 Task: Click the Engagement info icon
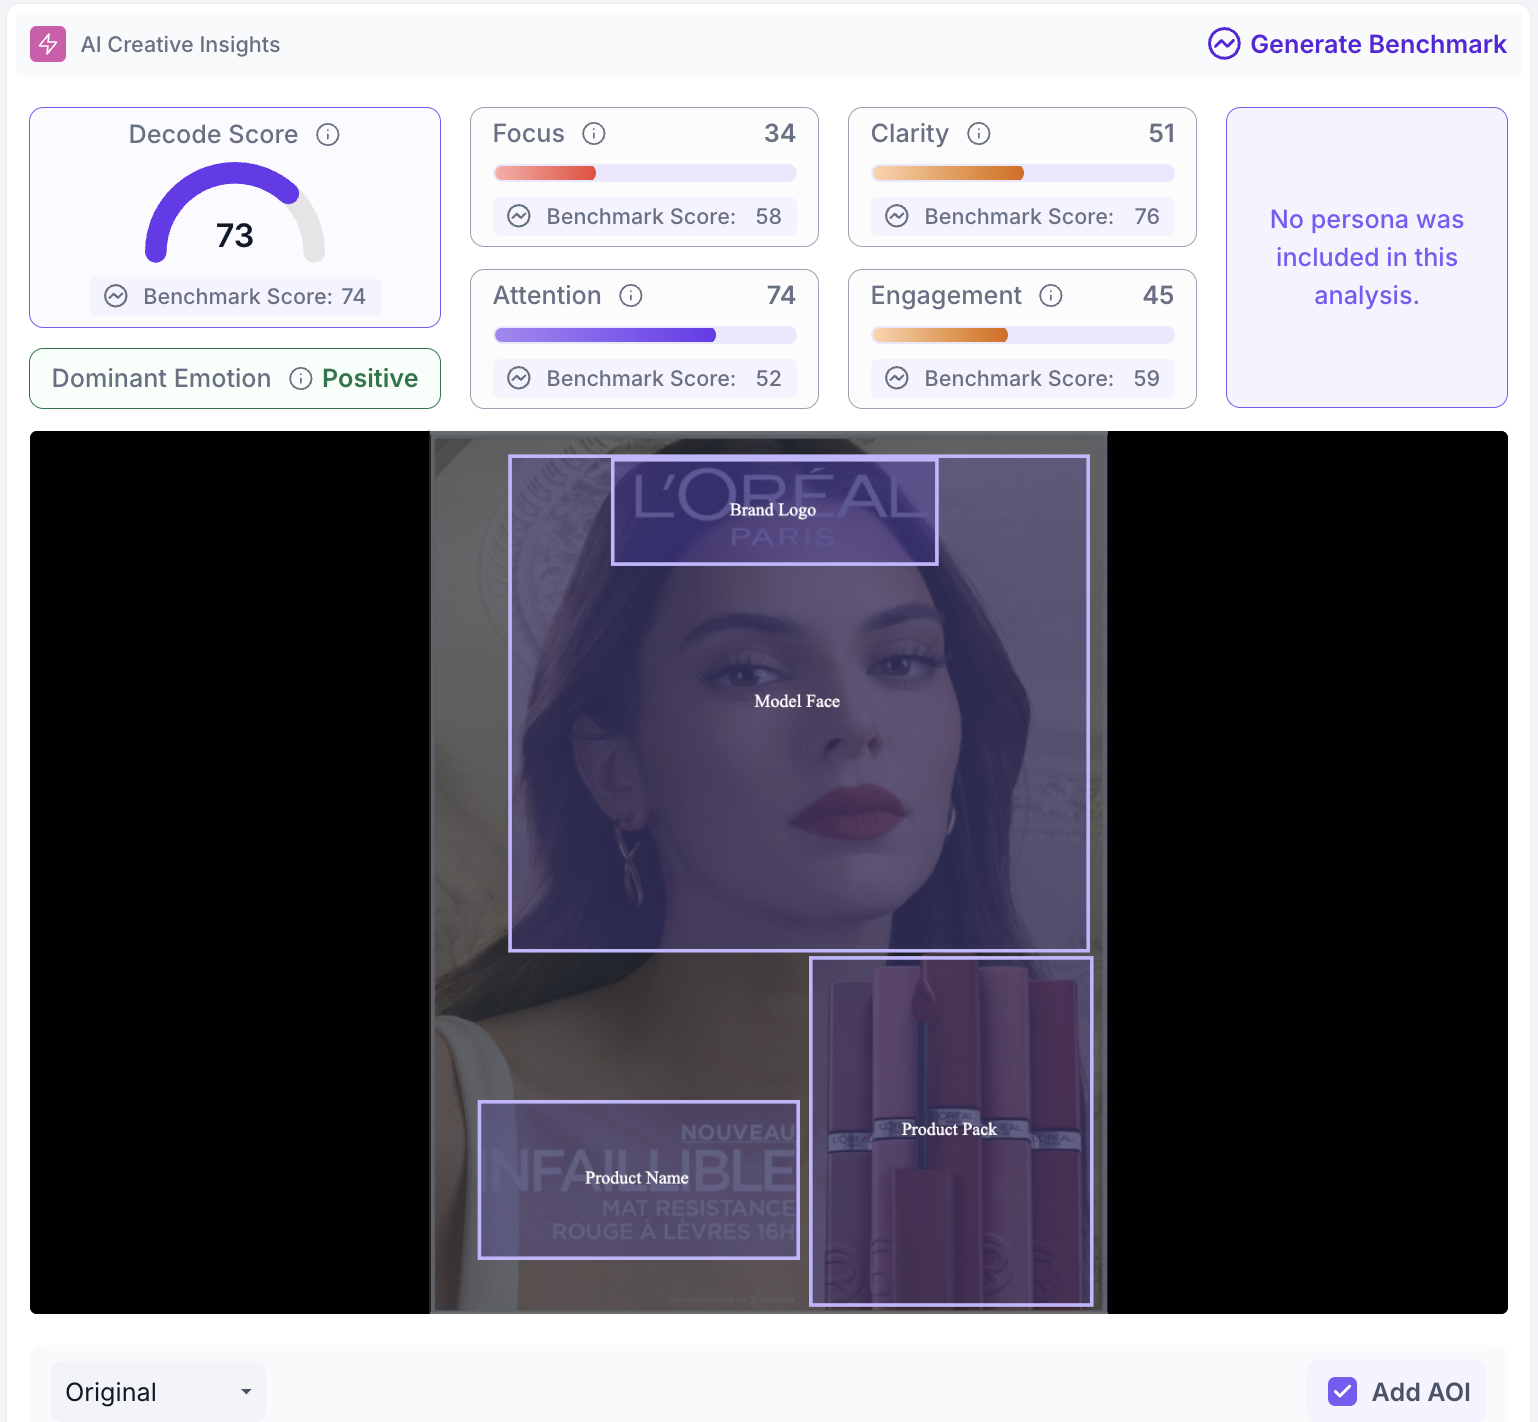pos(1051,296)
